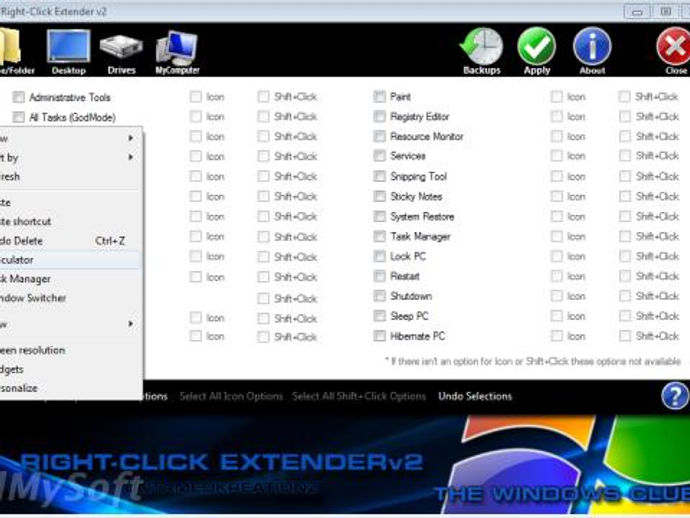
Task: Choose Personalize in the context menu
Action: click(70, 388)
